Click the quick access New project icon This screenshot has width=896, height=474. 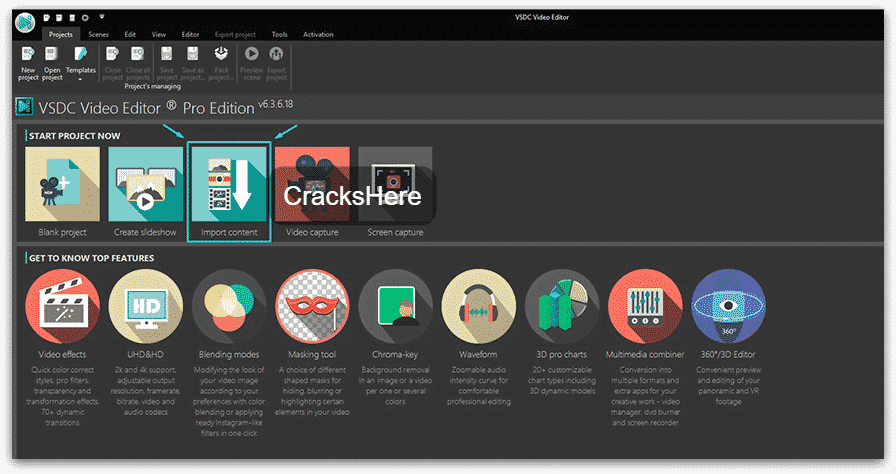click(x=46, y=18)
